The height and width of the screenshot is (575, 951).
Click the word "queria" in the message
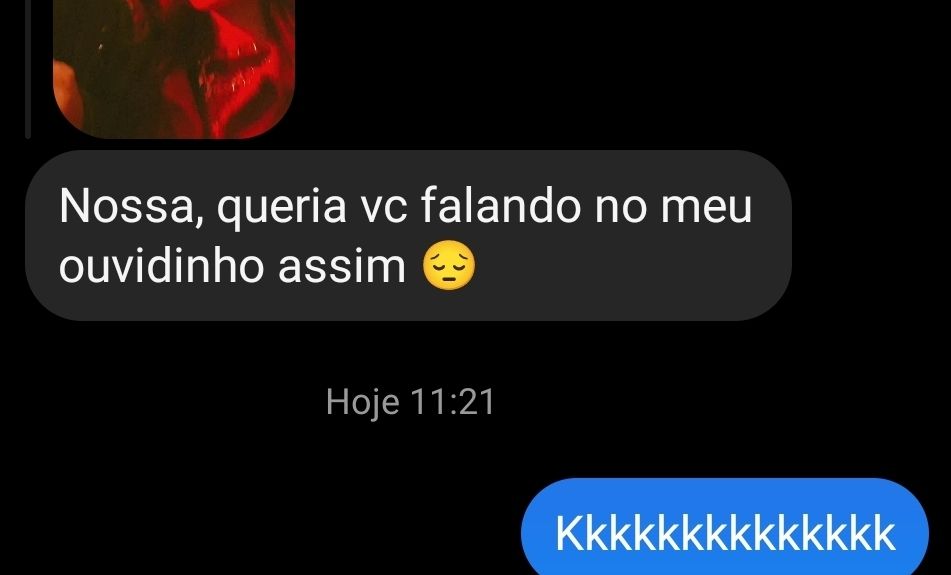point(281,207)
